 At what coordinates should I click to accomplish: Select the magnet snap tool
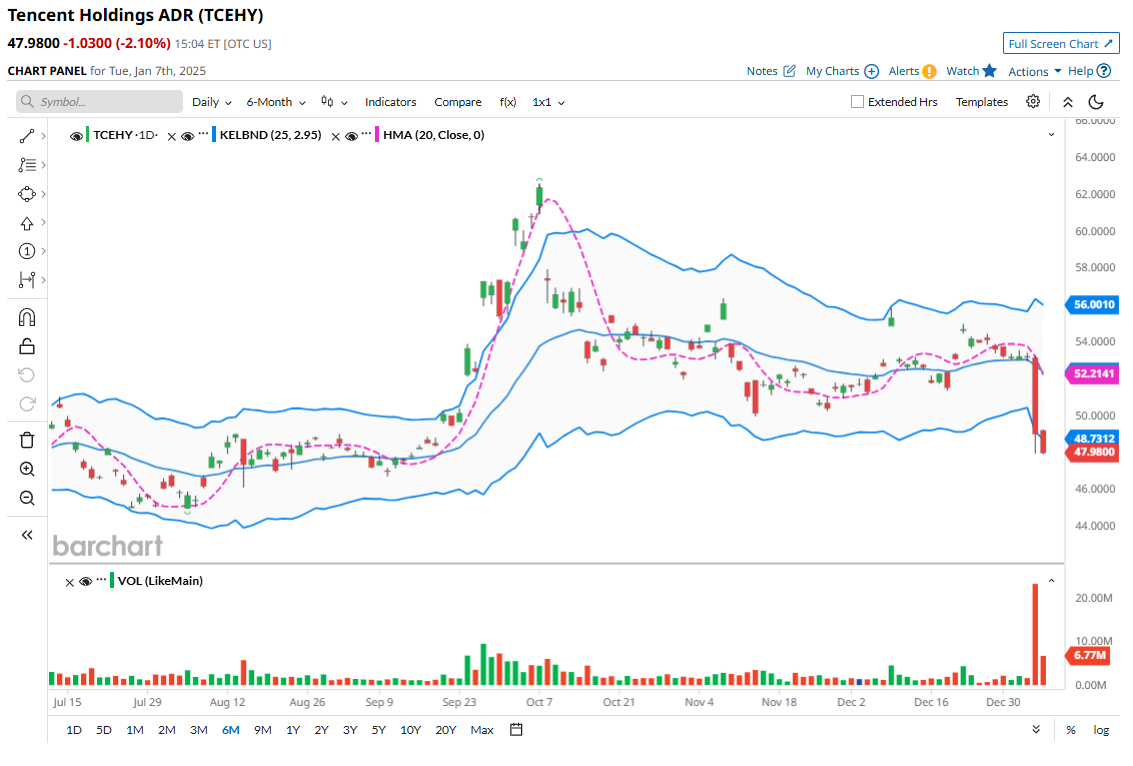(x=27, y=317)
